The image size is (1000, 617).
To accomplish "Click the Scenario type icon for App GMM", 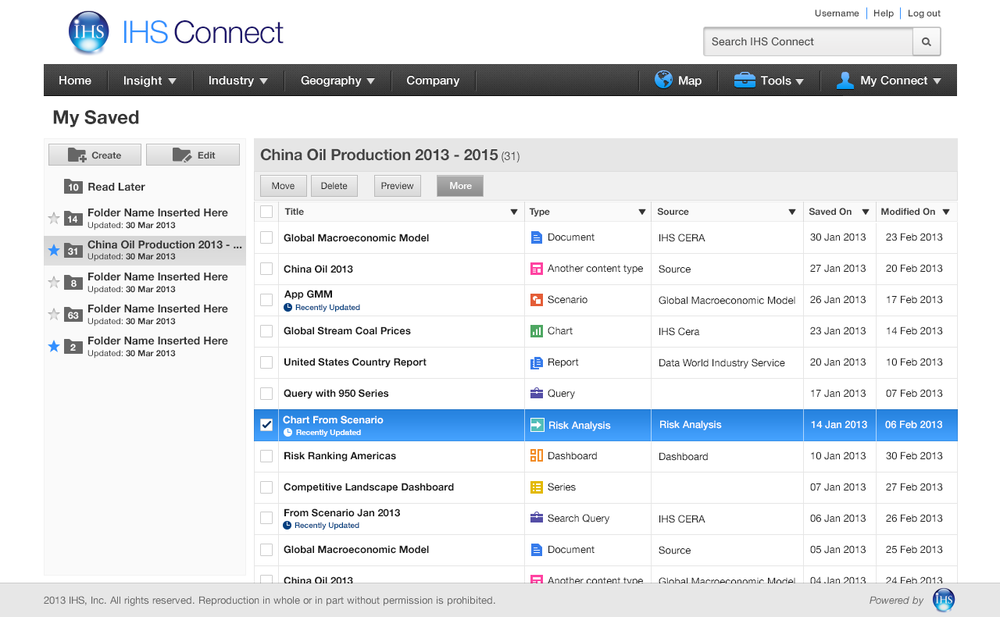I will 536,300.
